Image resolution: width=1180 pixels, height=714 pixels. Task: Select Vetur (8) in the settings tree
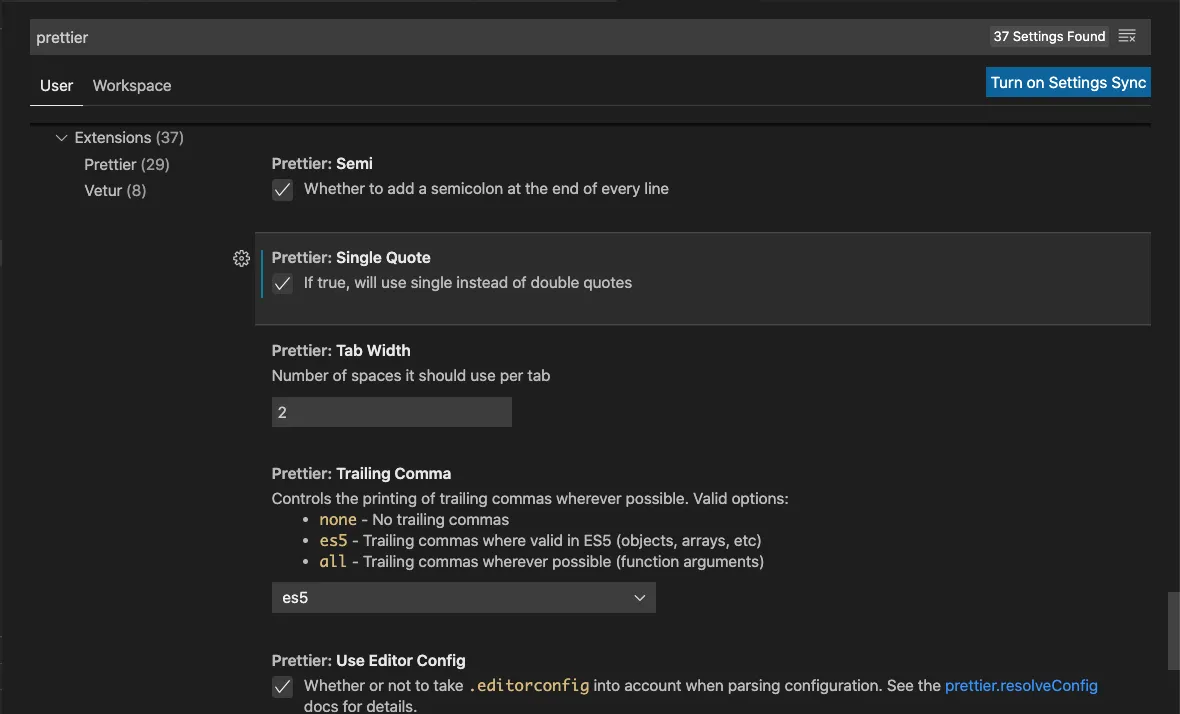tap(115, 190)
